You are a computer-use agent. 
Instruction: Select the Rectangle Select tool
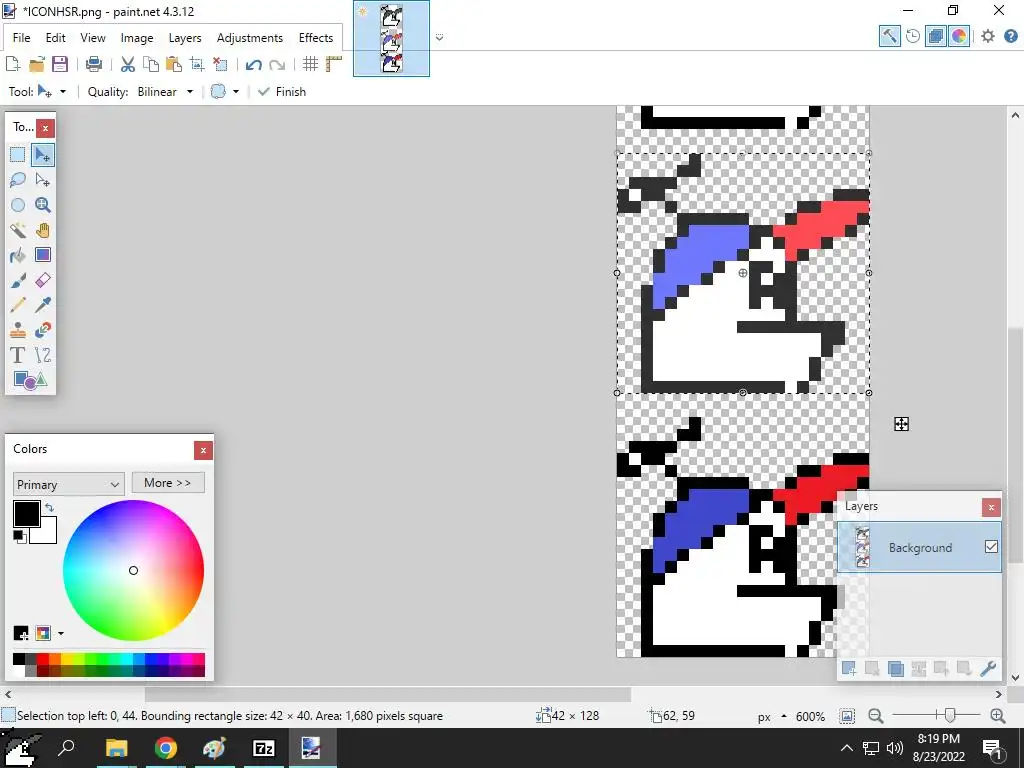click(18, 155)
